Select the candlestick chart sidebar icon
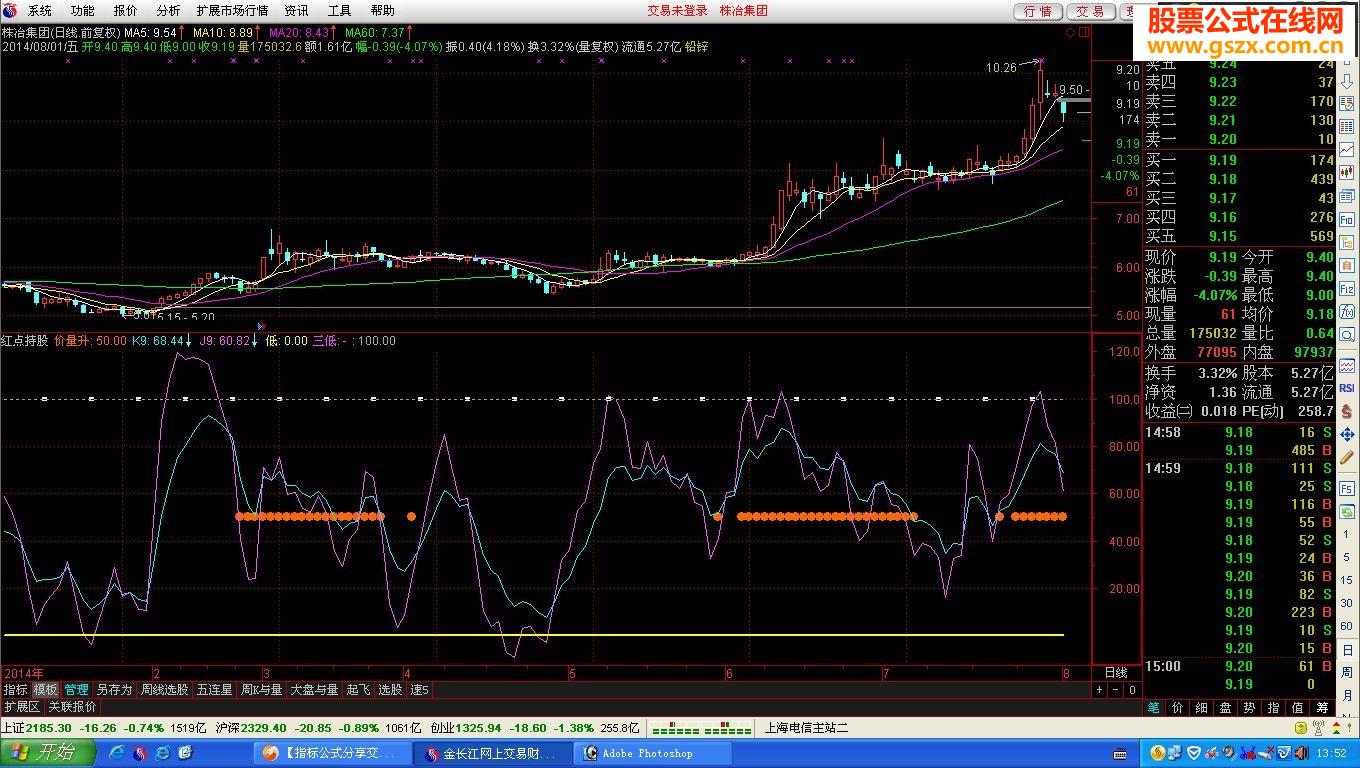 [1347, 172]
